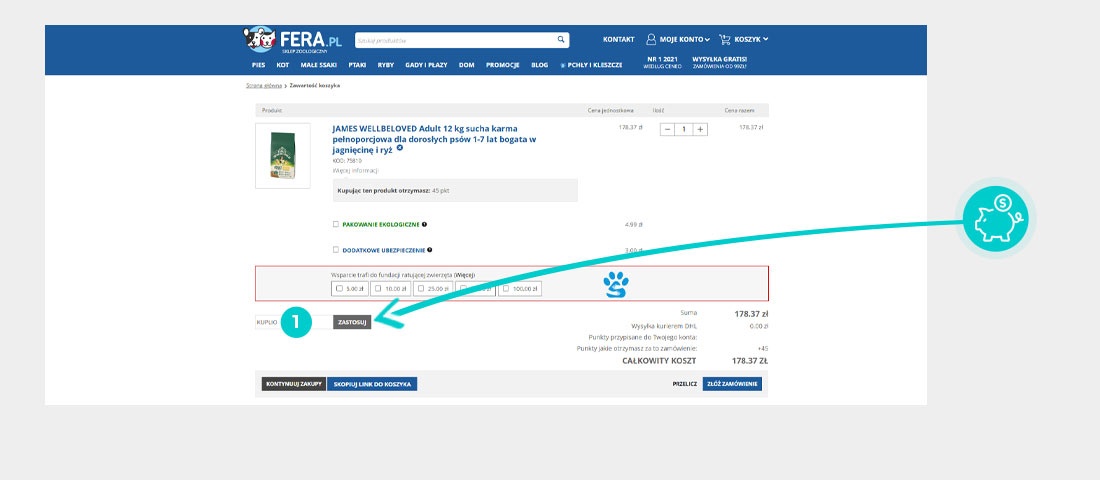Image resolution: width=1100 pixels, height=480 pixels.
Task: Focus the product search field
Action: point(456,40)
